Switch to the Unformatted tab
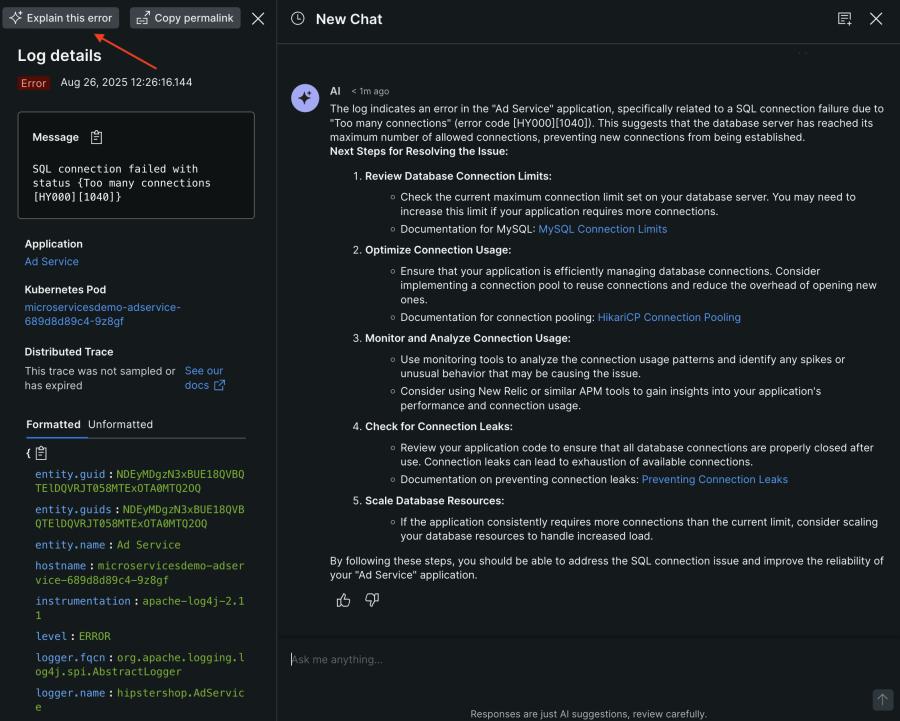 (x=121, y=424)
